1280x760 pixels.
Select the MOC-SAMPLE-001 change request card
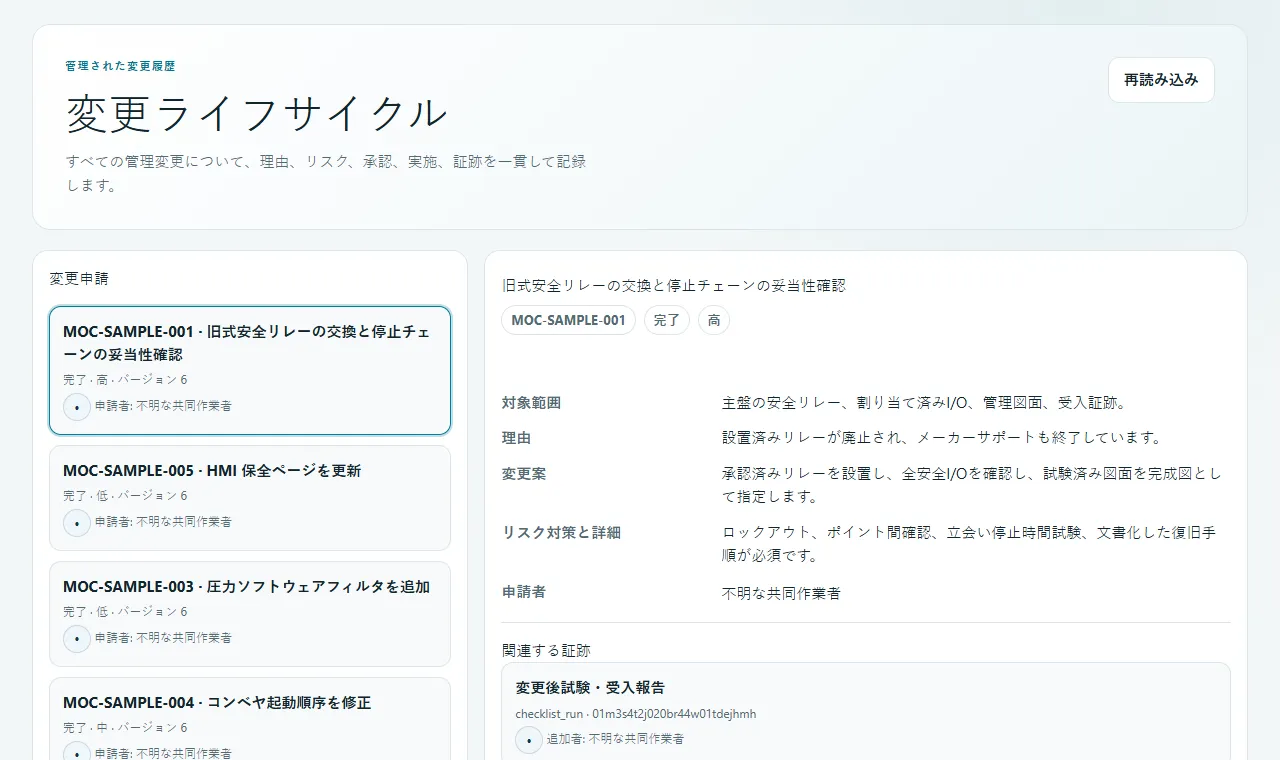[250, 371]
